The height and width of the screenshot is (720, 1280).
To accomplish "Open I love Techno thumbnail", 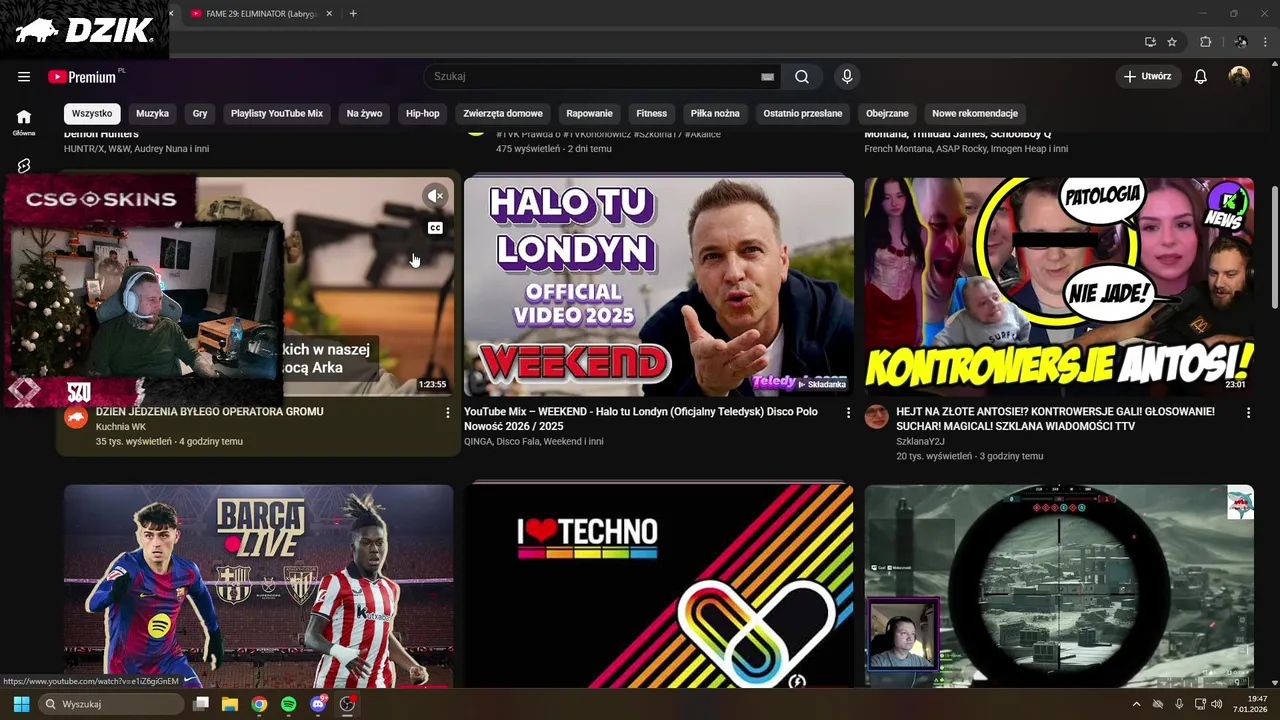I will pos(659,586).
